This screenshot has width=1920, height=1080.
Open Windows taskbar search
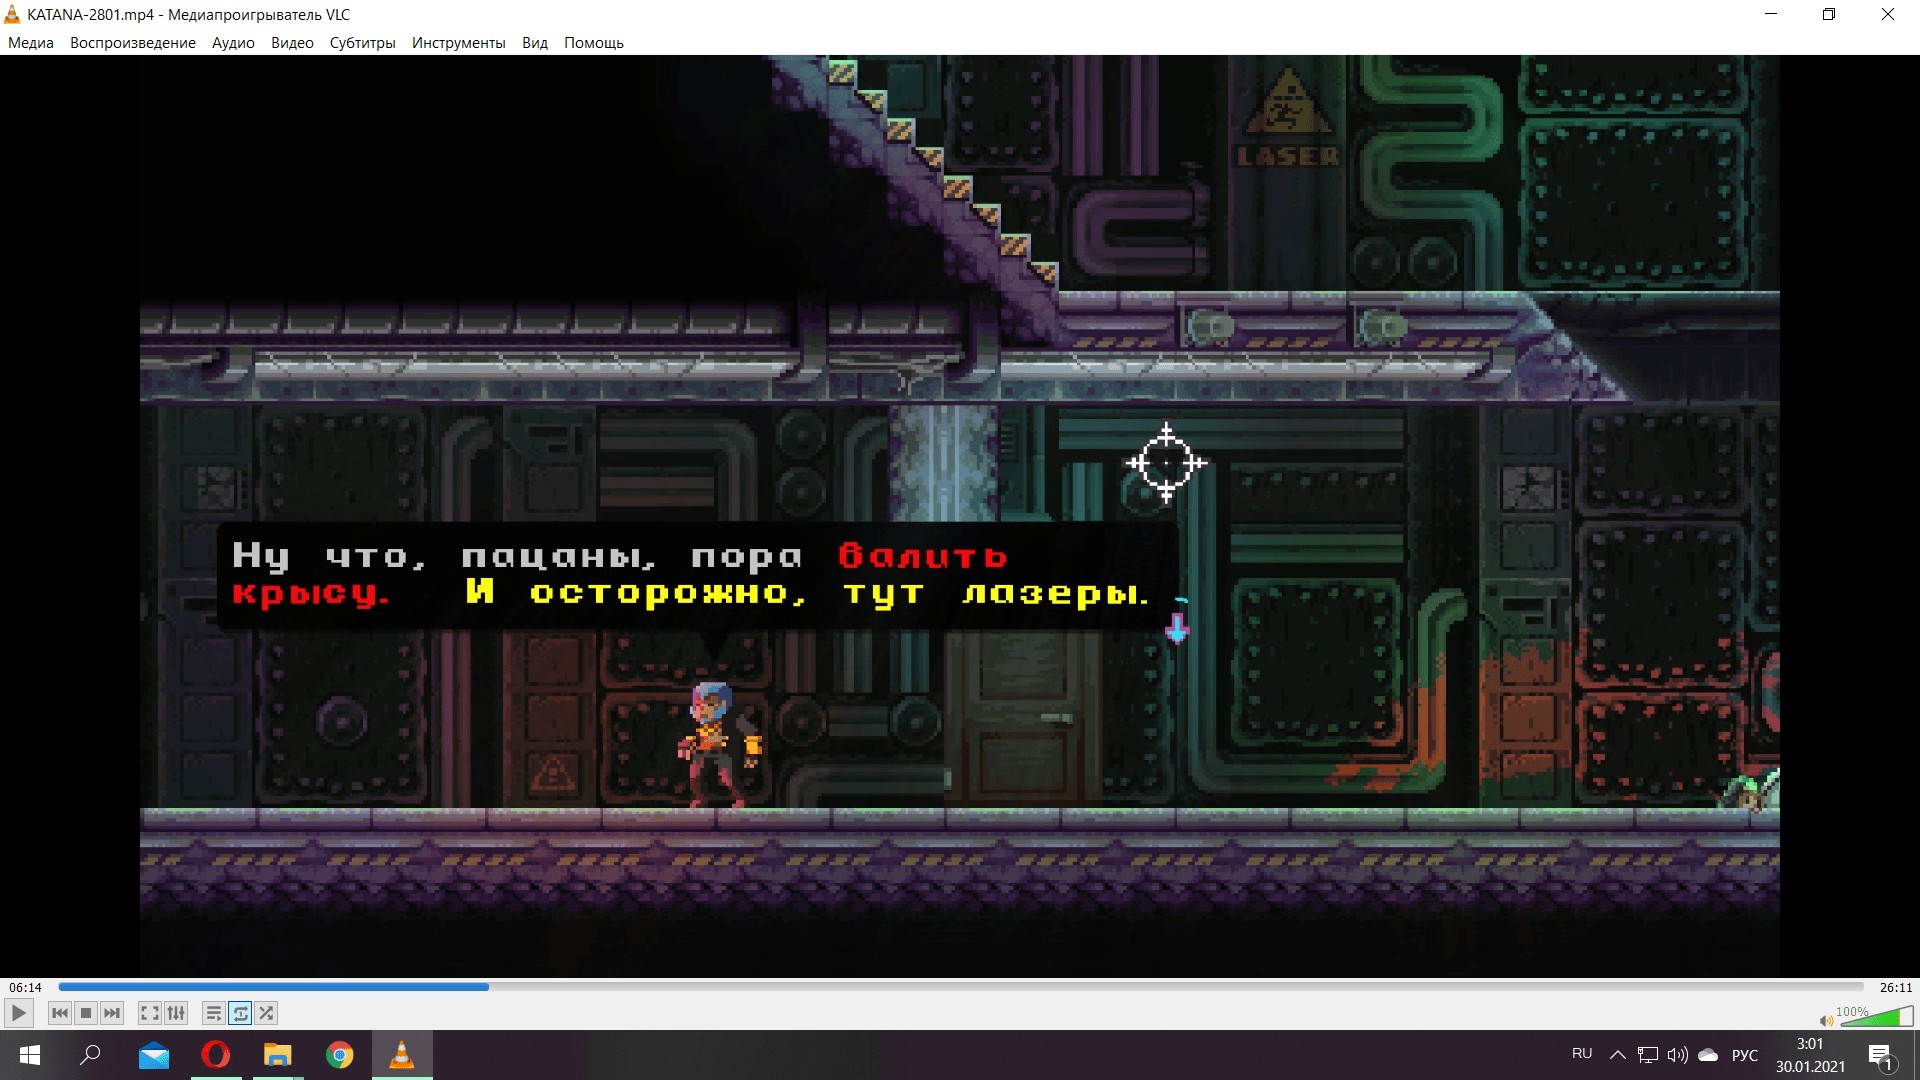91,1055
